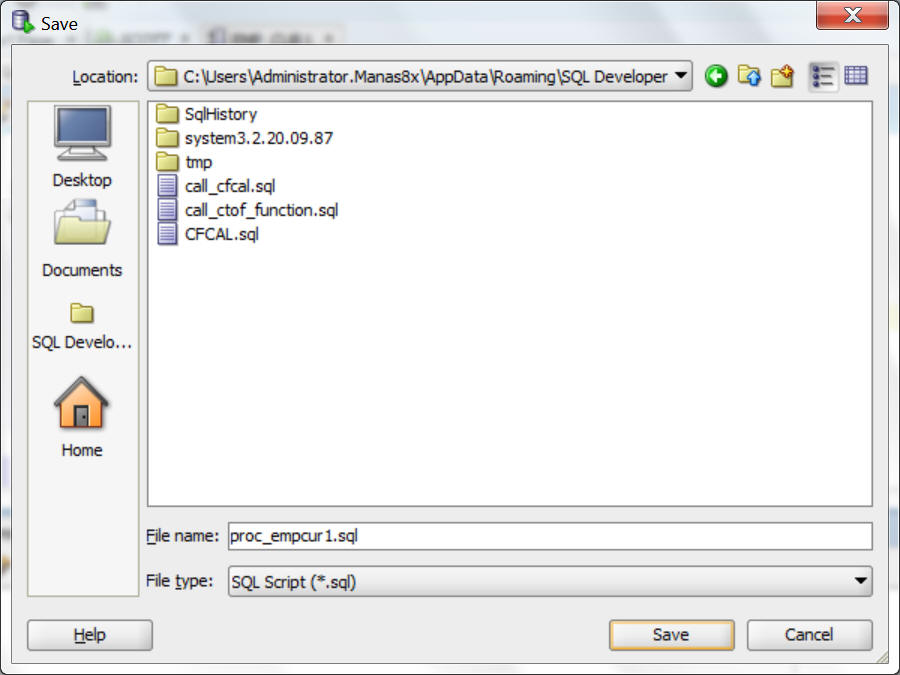Click the File name input field
Image resolution: width=900 pixels, height=675 pixels.
tap(550, 536)
